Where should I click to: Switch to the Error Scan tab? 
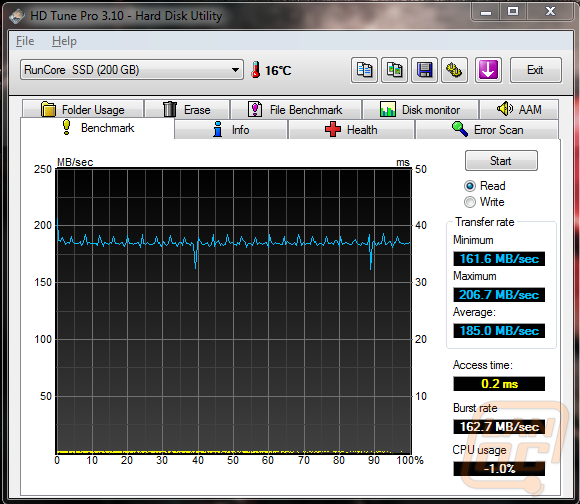click(487, 130)
